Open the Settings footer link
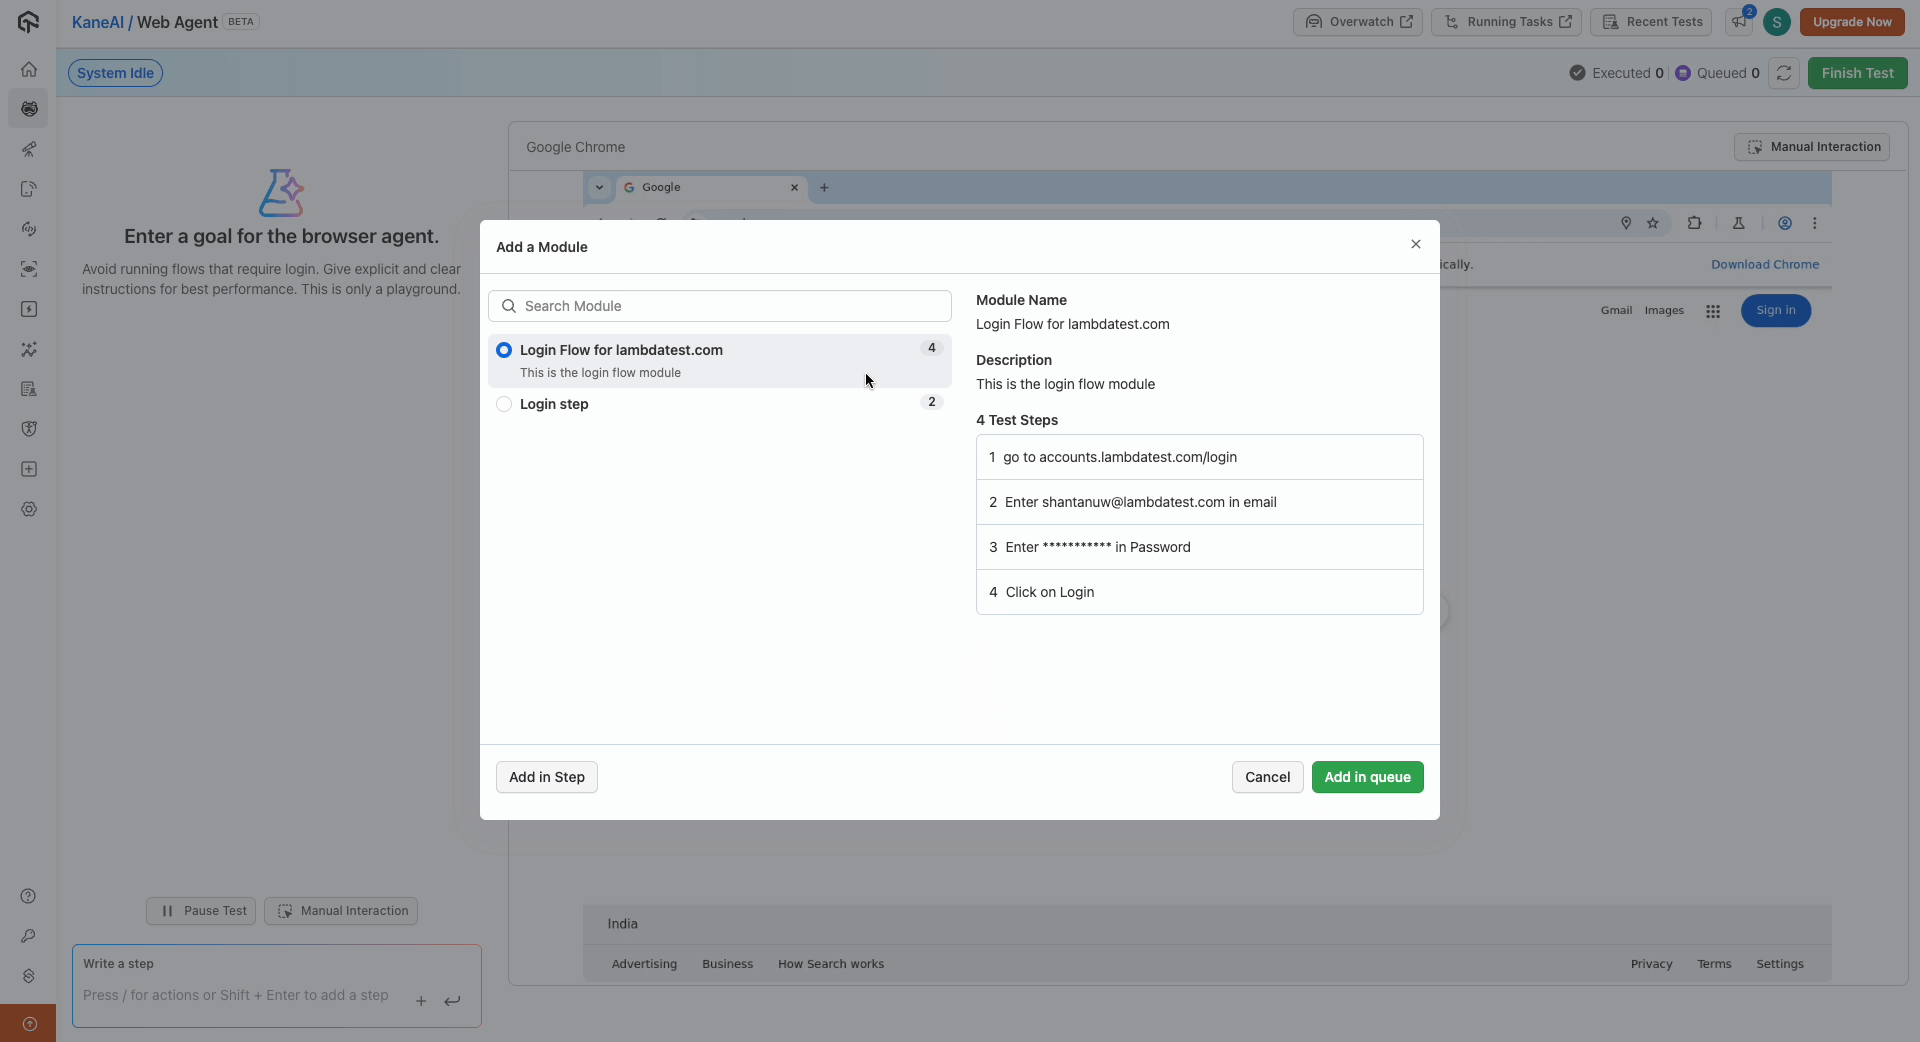1920x1042 pixels. (1780, 964)
